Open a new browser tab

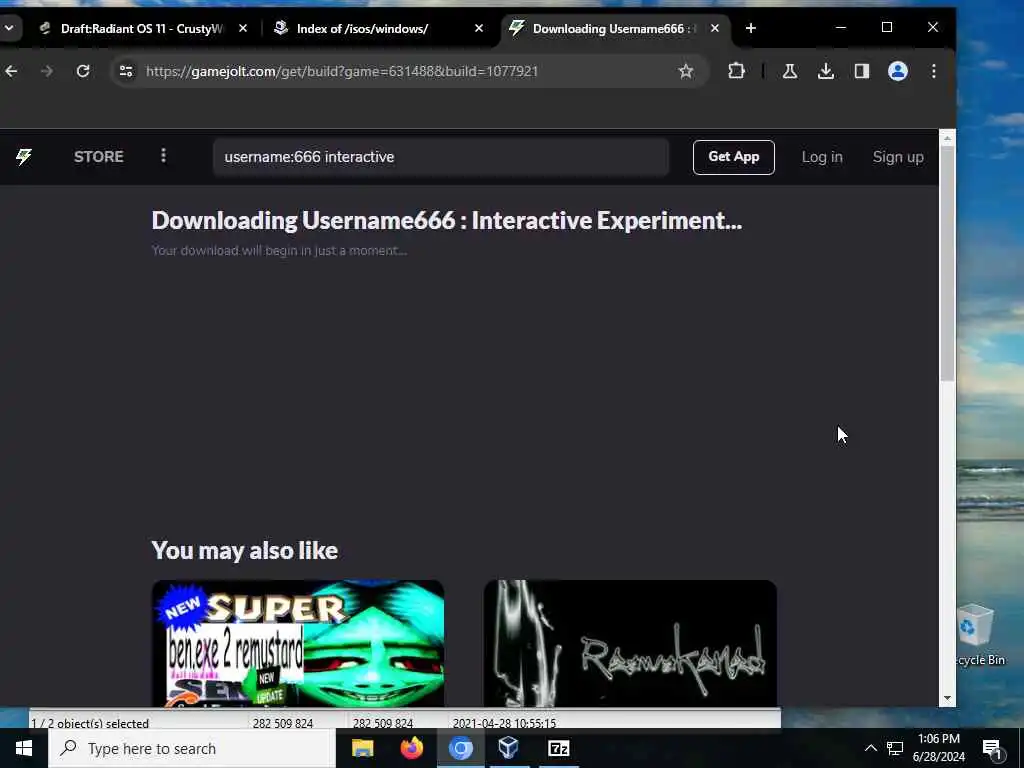(x=750, y=28)
